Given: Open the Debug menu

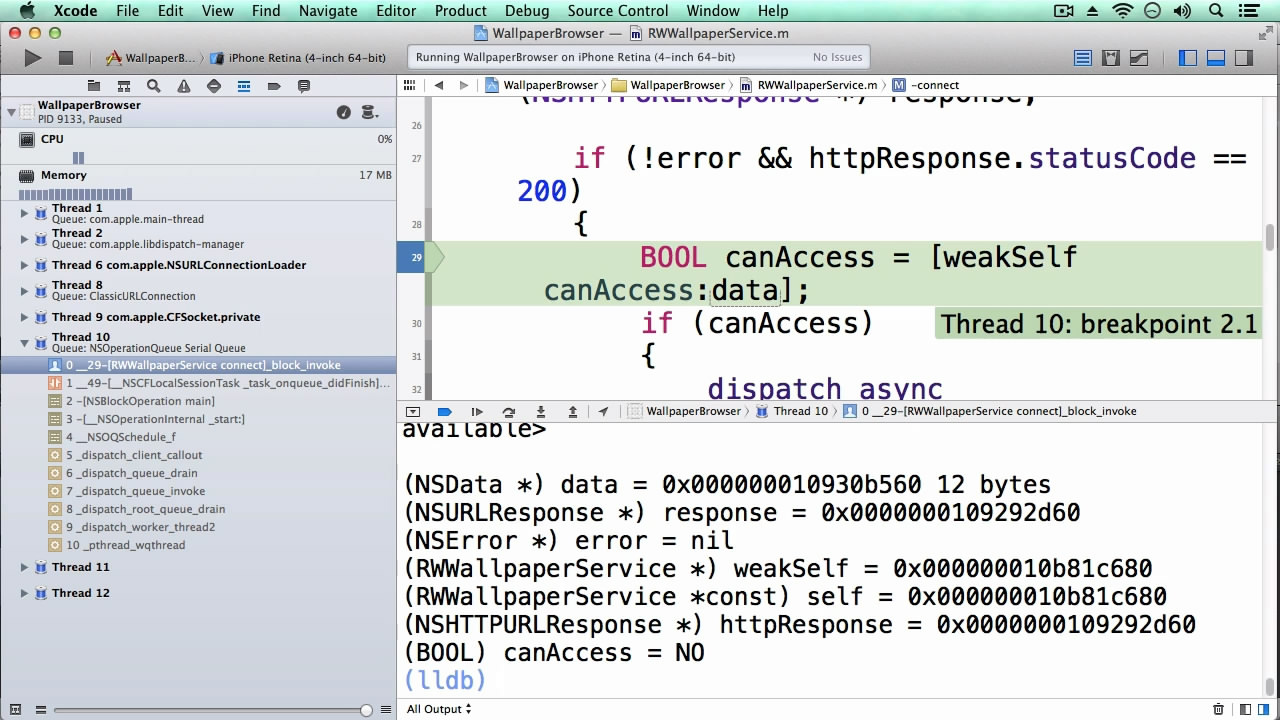Looking at the screenshot, I should tap(527, 11).
